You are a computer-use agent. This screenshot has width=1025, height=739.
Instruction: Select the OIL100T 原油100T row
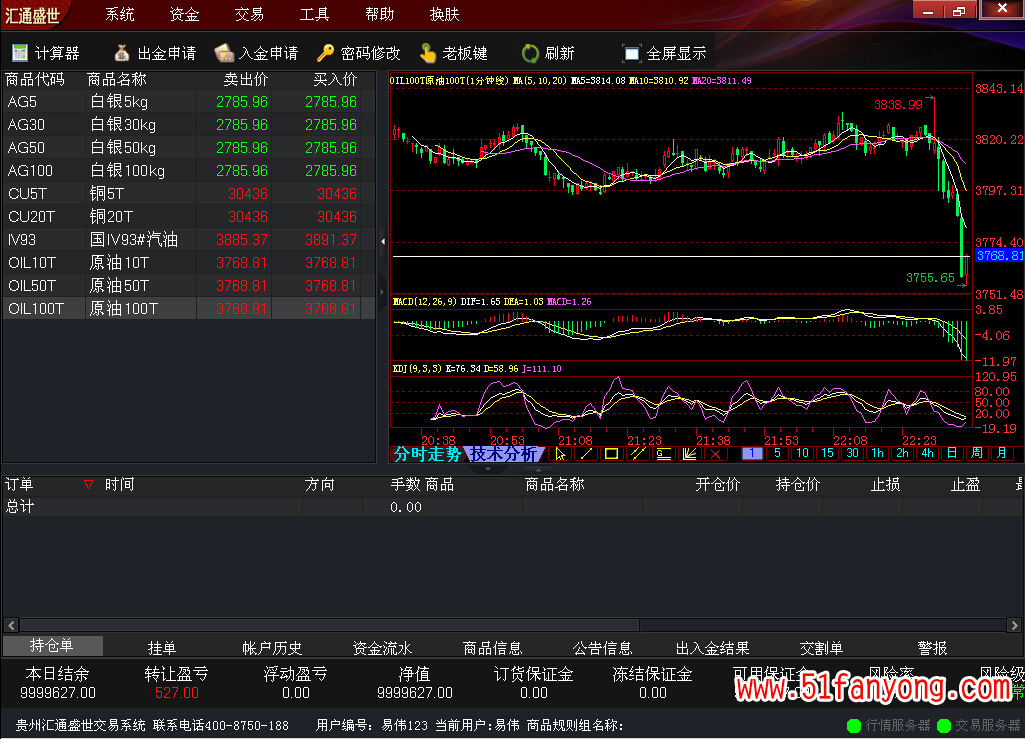coord(188,308)
